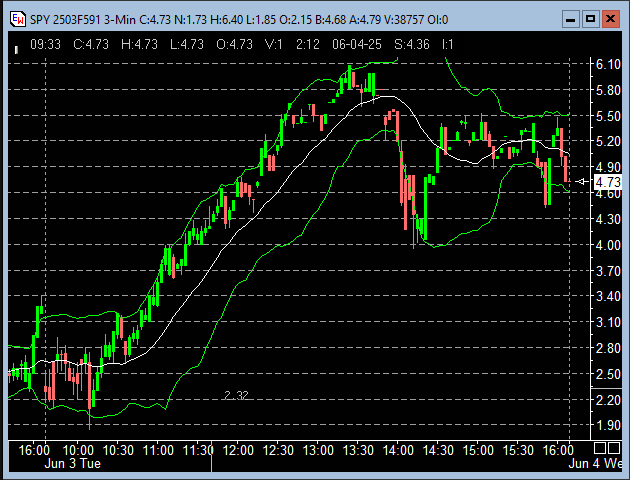This screenshot has height=480, width=630.
Task: Click the 15:30 time axis label
Action: (x=518, y=450)
